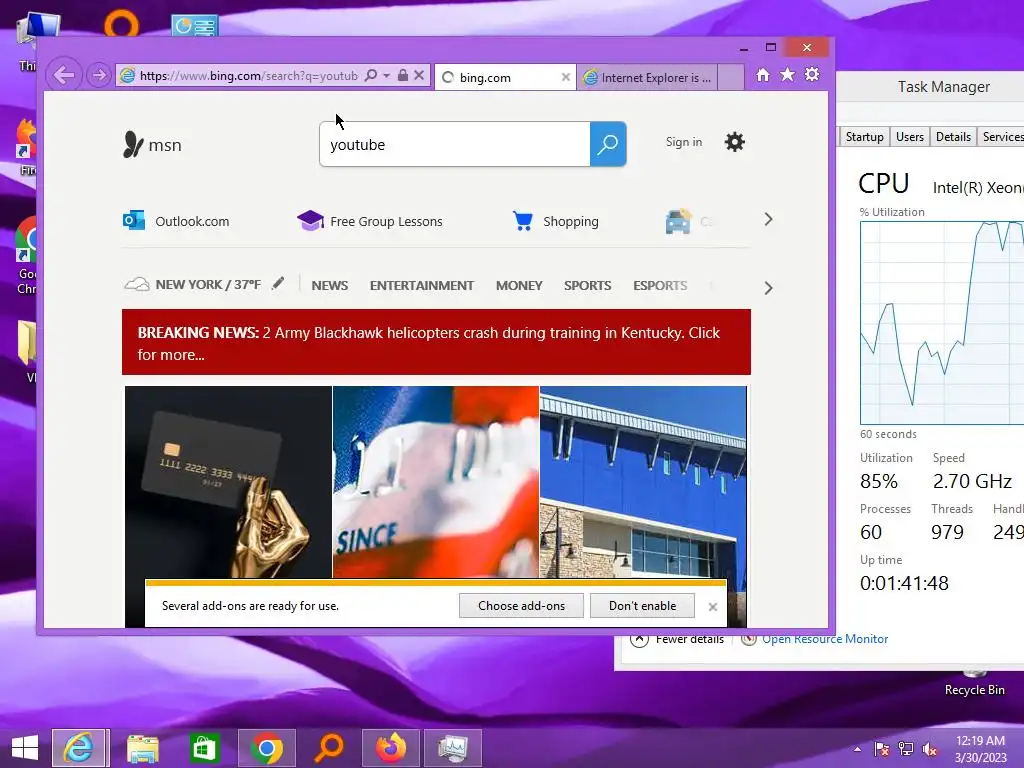This screenshot has width=1024, height=768.
Task: Switch to Services tab in Task Manager
Action: [x=1002, y=136]
